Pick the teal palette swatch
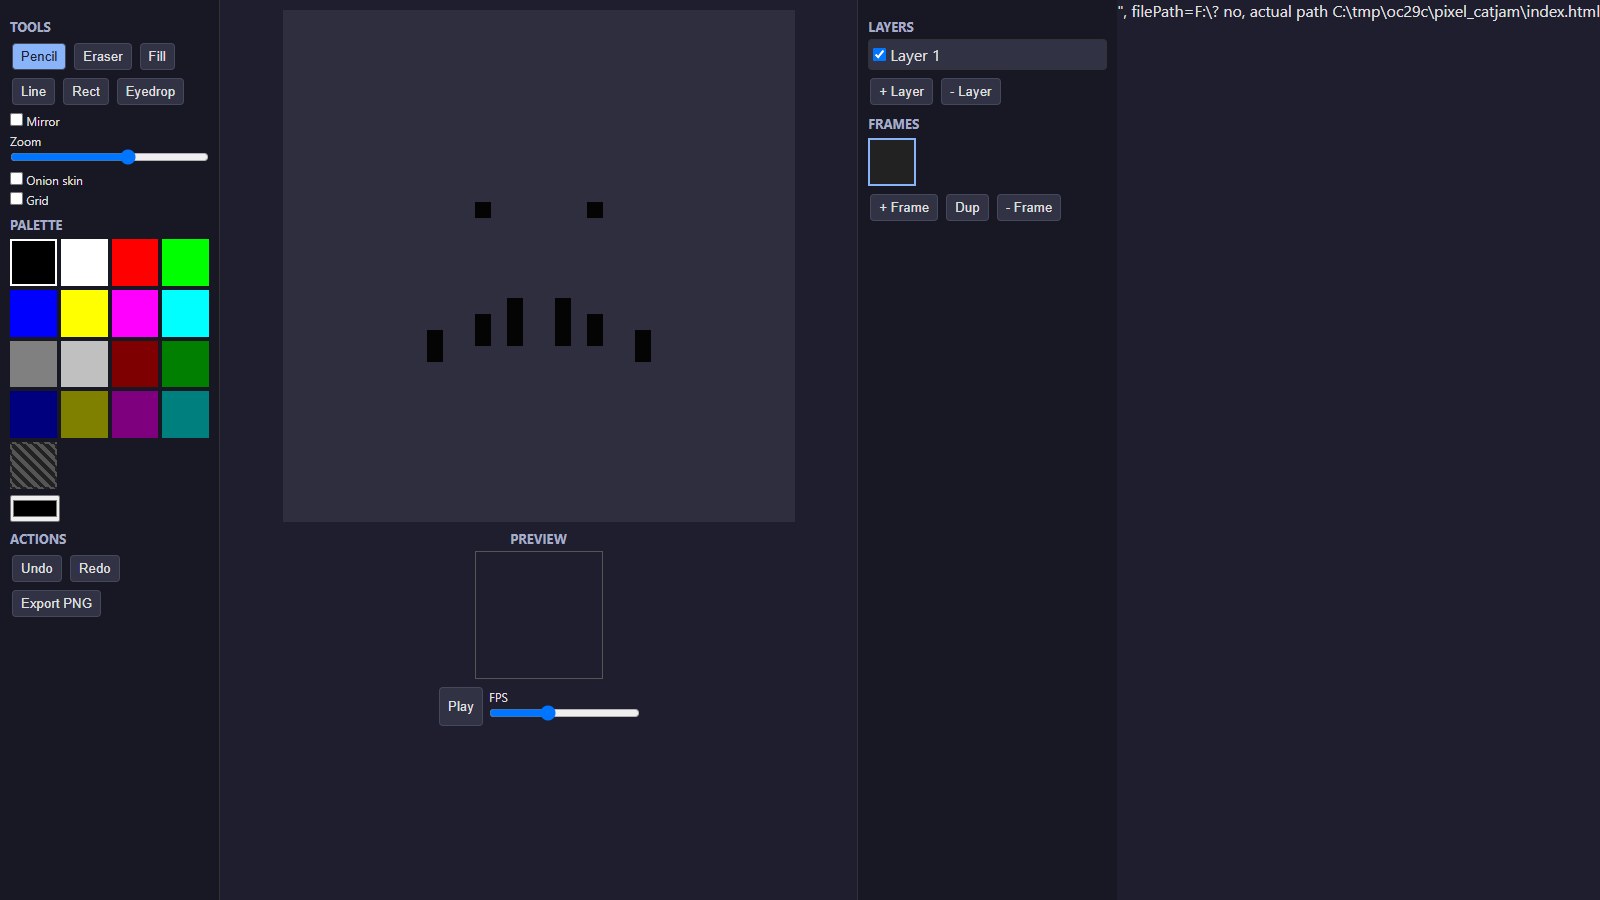 [186, 414]
